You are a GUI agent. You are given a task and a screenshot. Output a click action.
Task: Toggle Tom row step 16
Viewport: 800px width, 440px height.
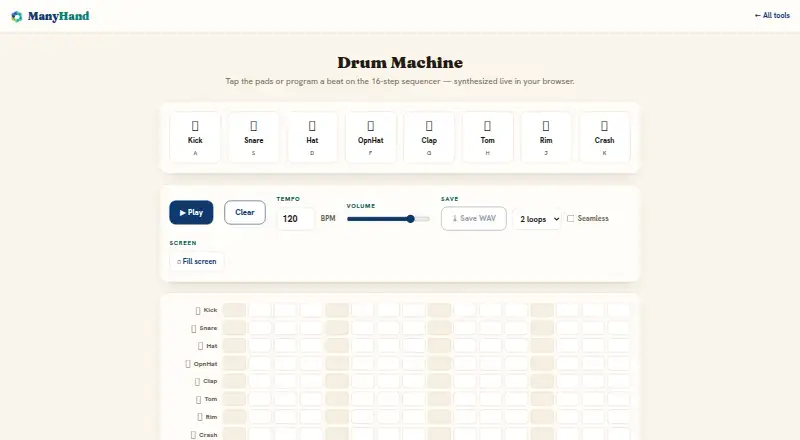pyautogui.click(x=619, y=399)
